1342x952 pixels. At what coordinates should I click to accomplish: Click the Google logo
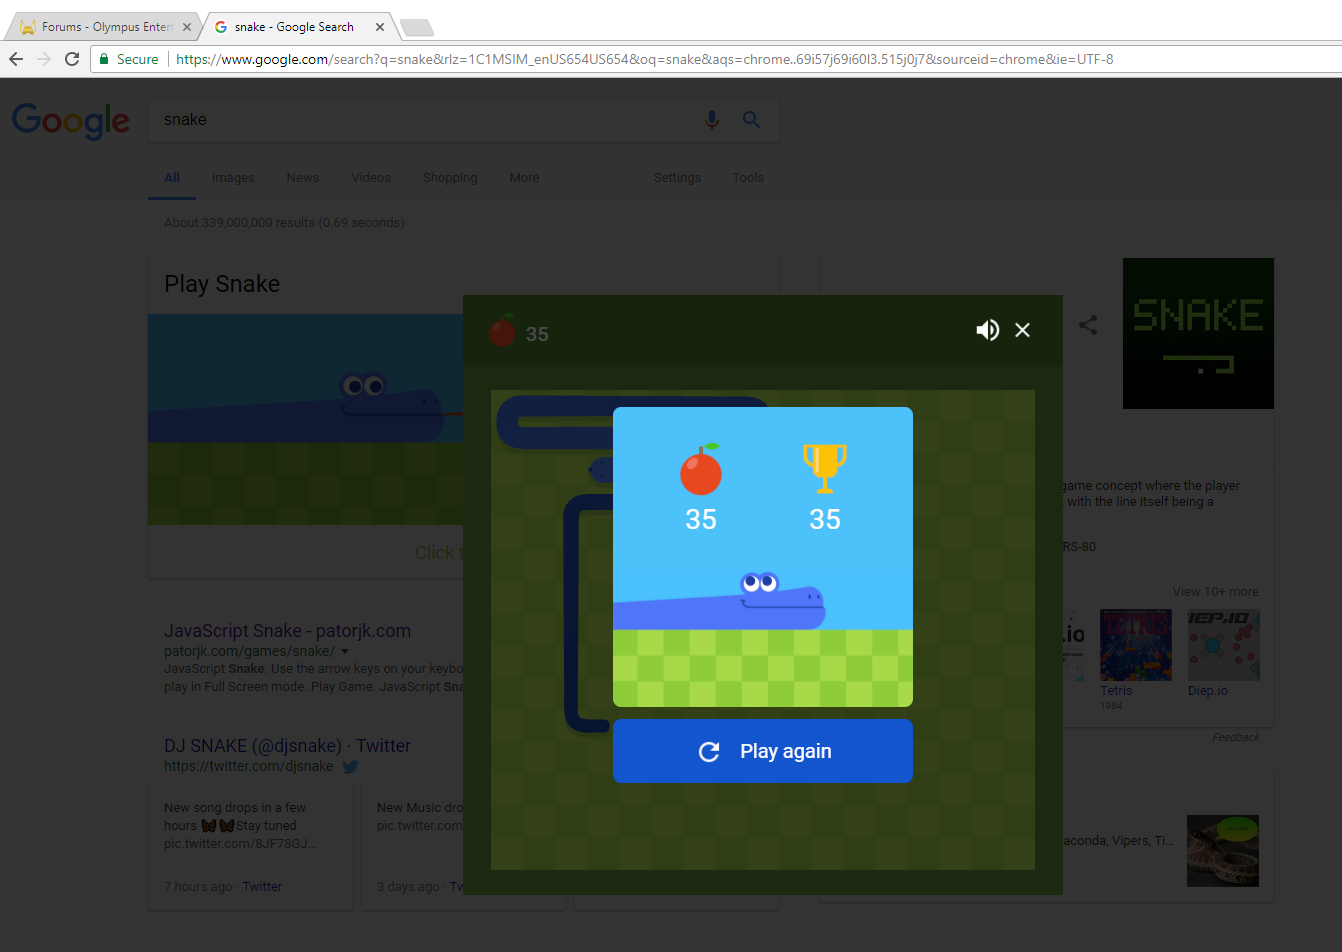click(71, 121)
